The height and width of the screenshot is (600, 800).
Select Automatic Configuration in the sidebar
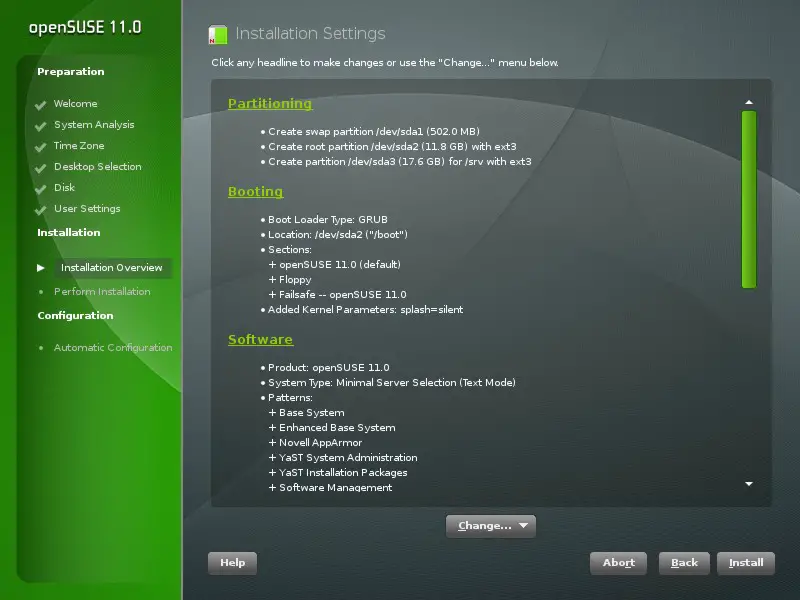pyautogui.click(x=113, y=348)
